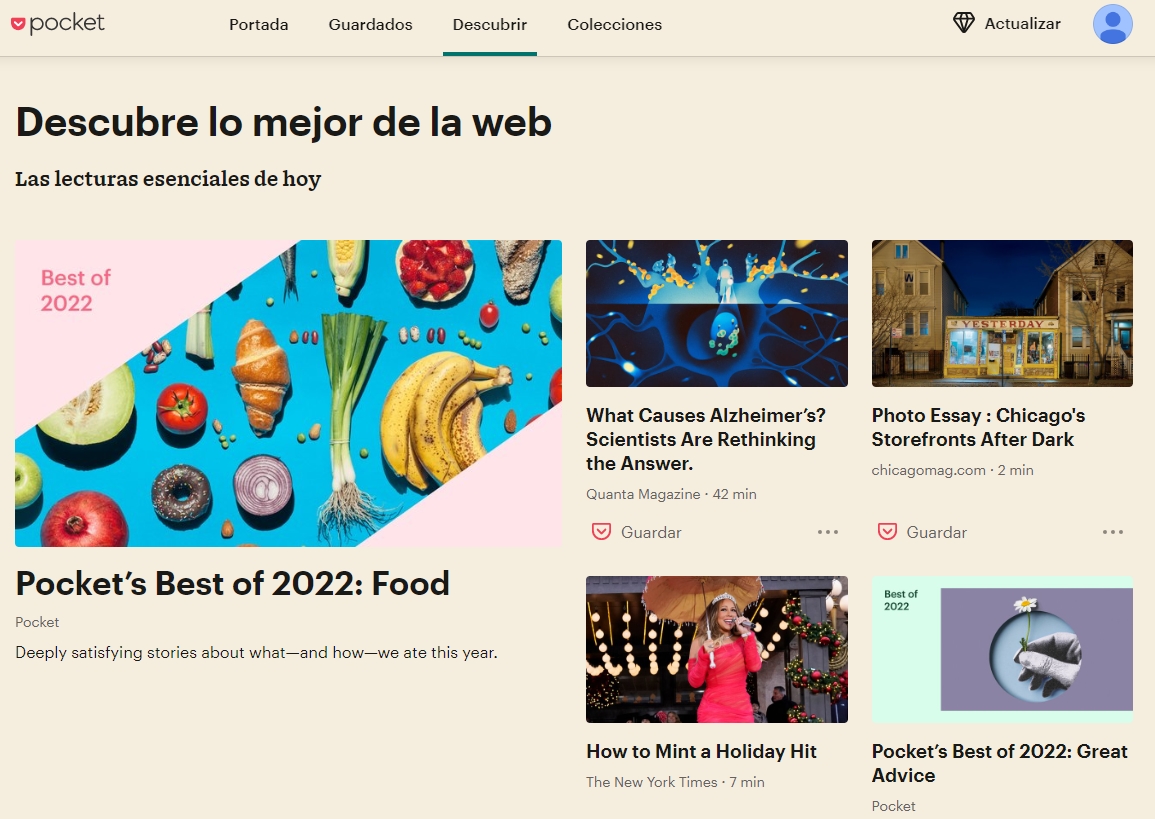Click the save icon for Chicago Storefronts article
Viewport: 1155px width, 819px height.
[887, 532]
